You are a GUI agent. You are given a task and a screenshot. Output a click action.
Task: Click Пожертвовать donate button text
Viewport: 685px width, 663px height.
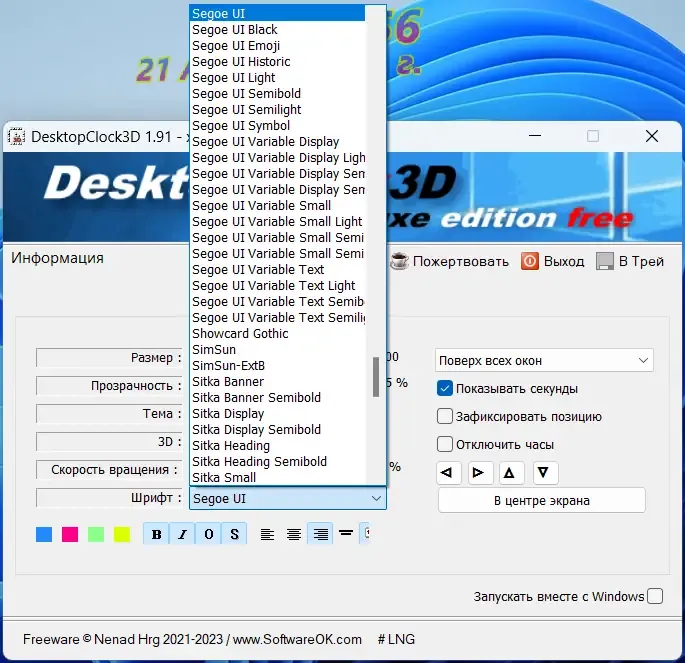pyautogui.click(x=460, y=261)
